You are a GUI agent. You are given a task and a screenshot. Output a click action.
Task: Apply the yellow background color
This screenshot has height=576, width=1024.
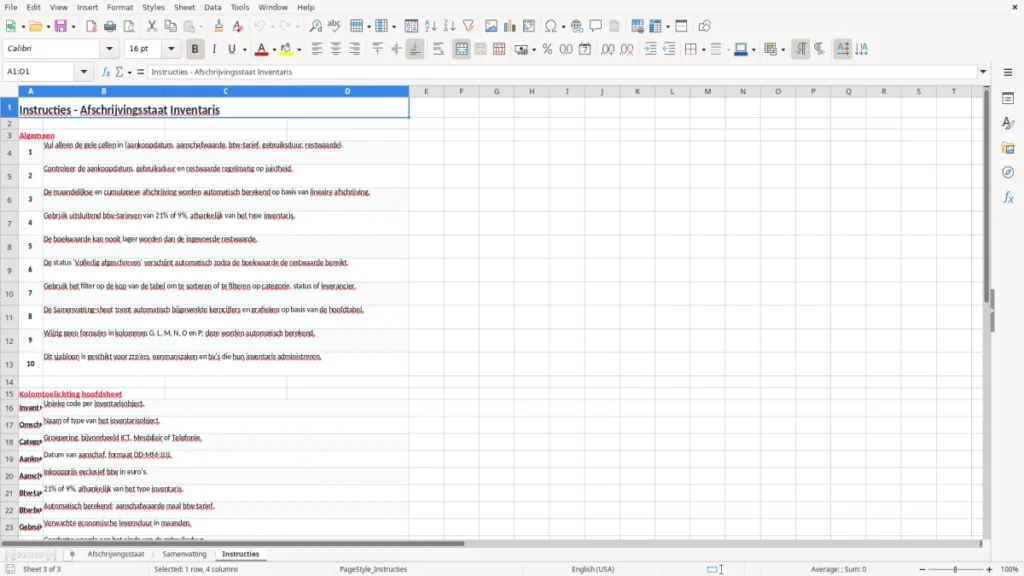286,49
